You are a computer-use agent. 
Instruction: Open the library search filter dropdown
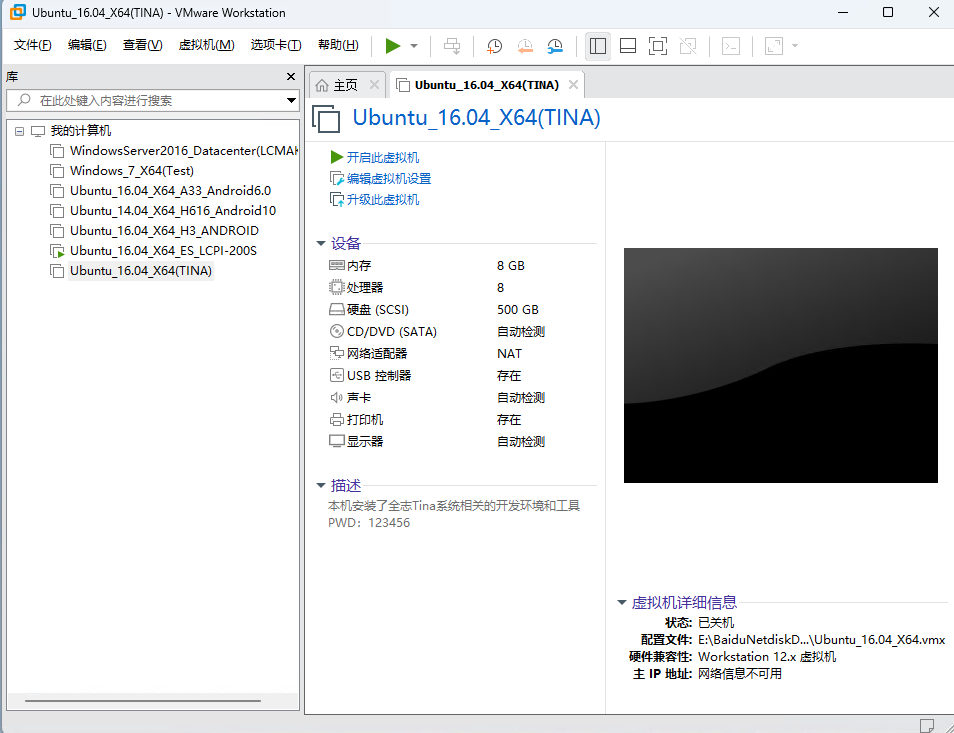290,100
